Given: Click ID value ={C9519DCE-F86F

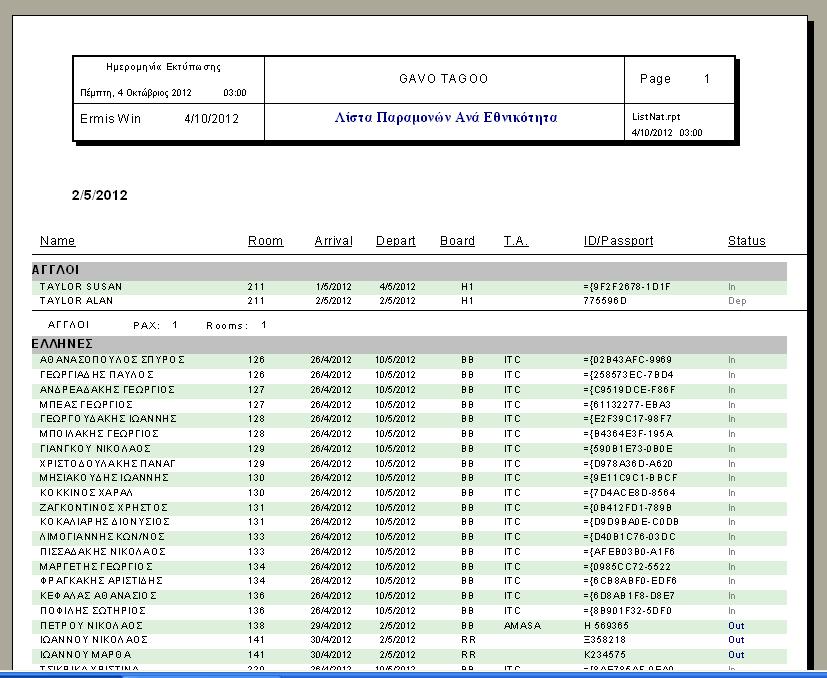Looking at the screenshot, I should (x=630, y=390).
